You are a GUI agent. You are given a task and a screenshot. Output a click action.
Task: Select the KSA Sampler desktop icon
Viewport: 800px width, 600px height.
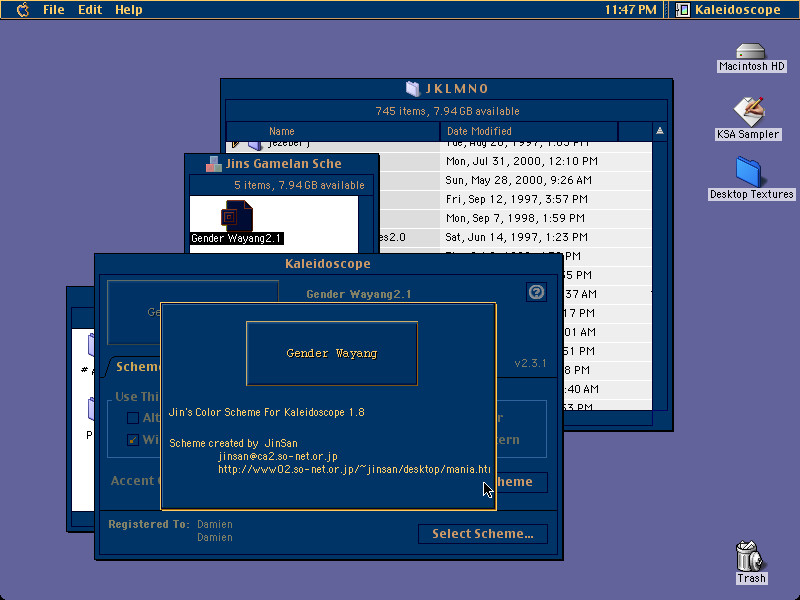click(748, 111)
